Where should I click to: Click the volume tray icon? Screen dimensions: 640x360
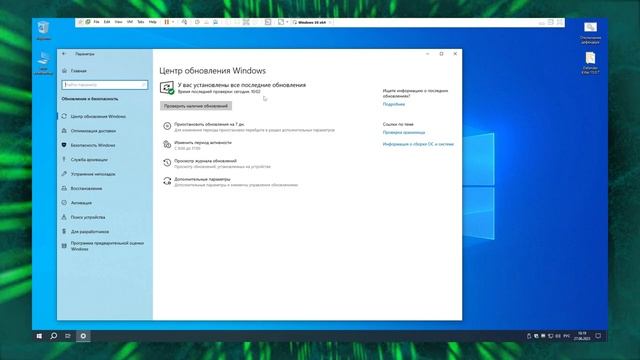coord(558,336)
